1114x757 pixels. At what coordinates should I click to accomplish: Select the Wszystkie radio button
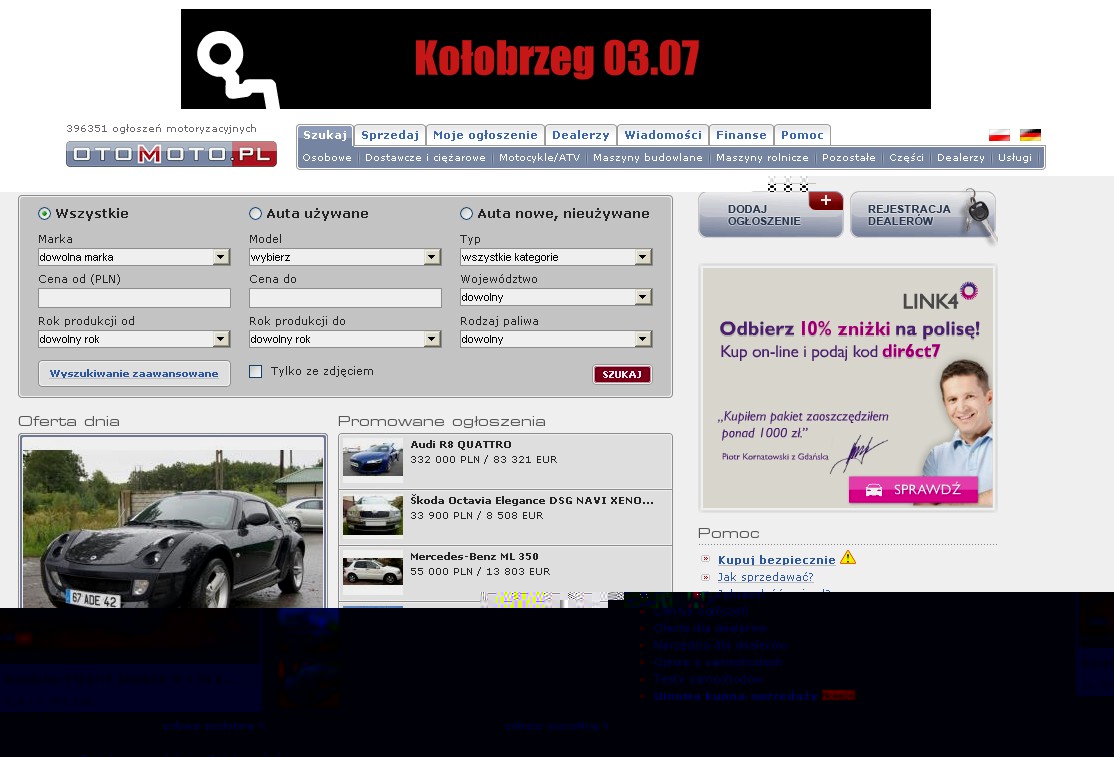point(45,213)
